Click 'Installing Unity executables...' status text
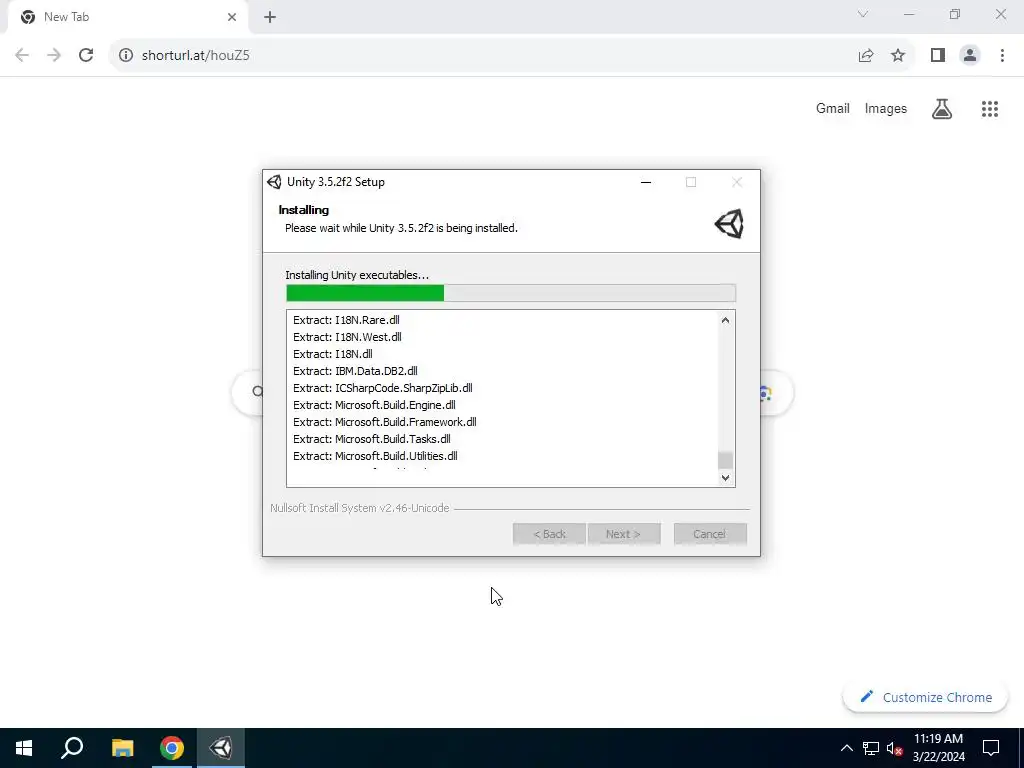This screenshot has height=768, width=1024. (357, 275)
